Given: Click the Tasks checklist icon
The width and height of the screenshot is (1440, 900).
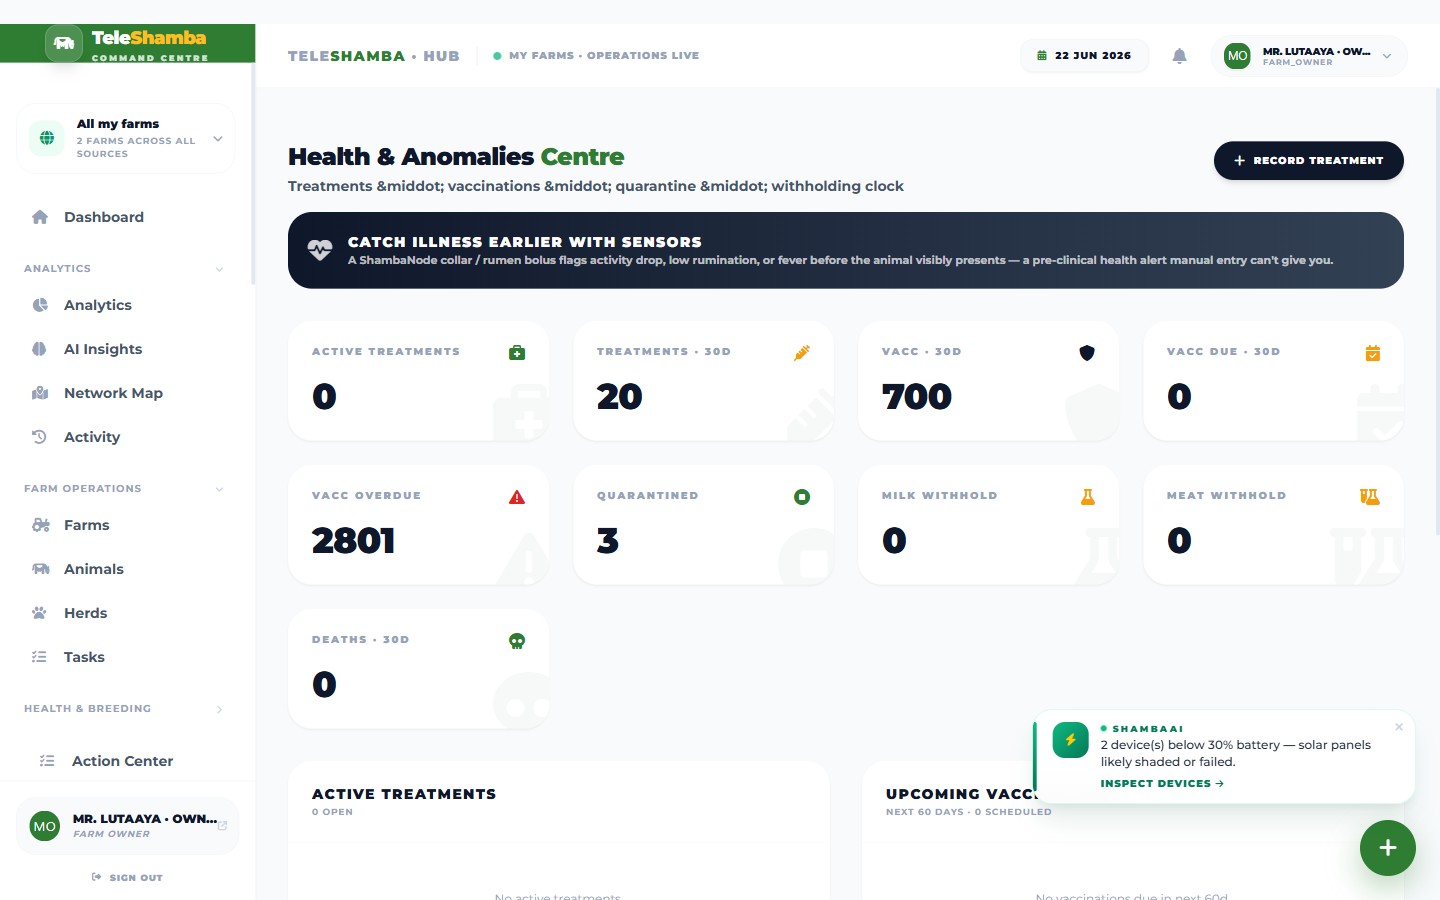Looking at the screenshot, I should point(40,657).
